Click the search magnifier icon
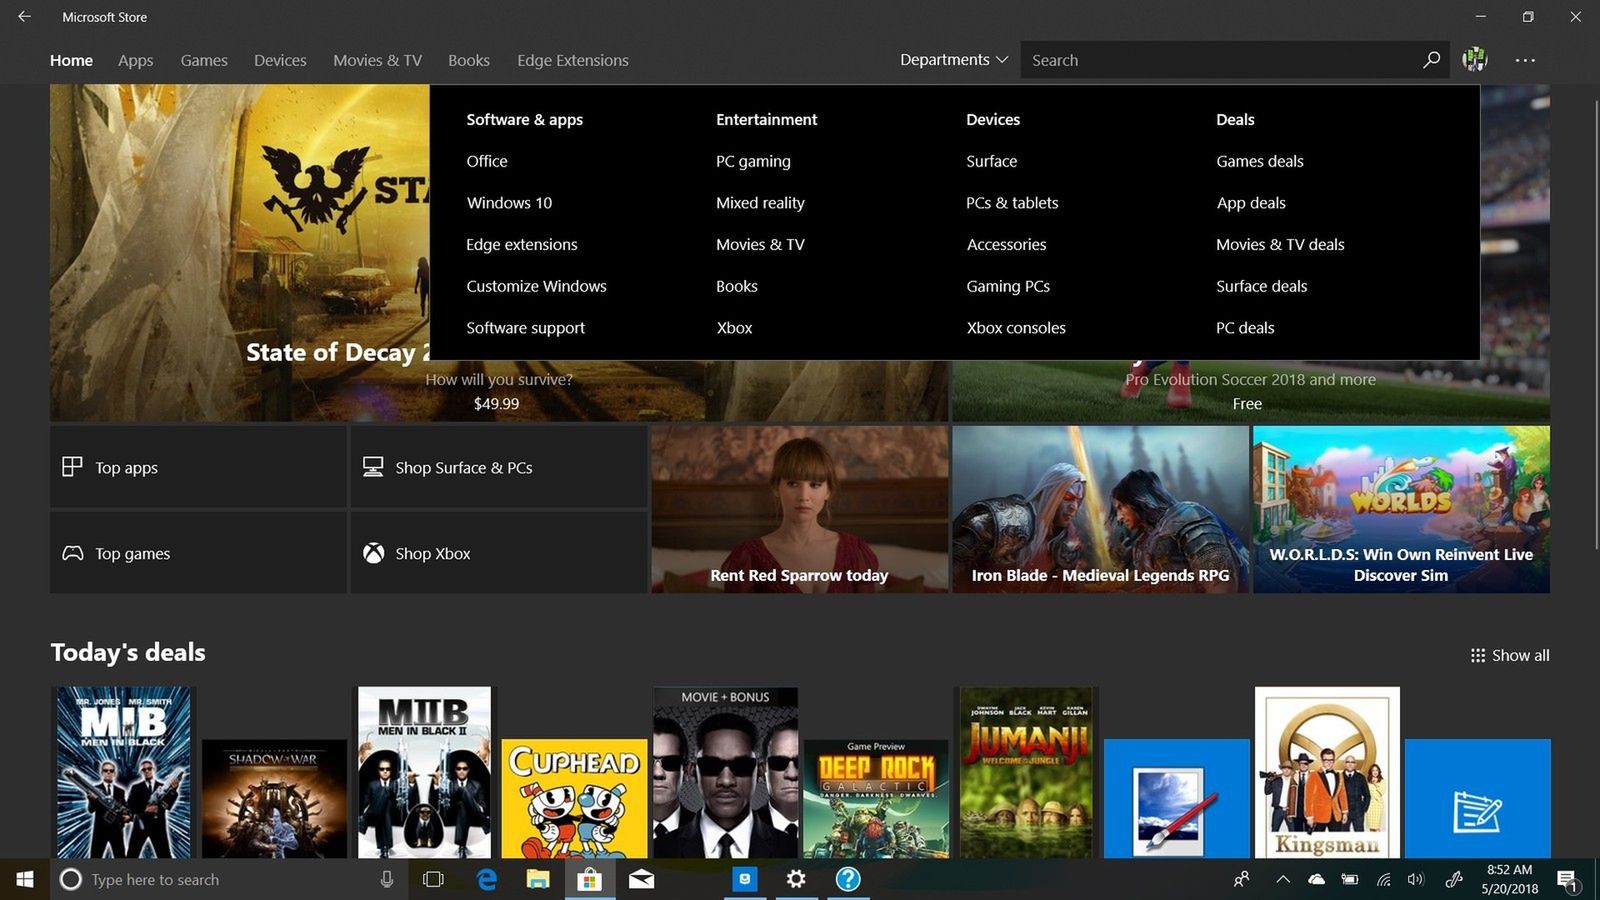The width and height of the screenshot is (1600, 900). (1431, 60)
